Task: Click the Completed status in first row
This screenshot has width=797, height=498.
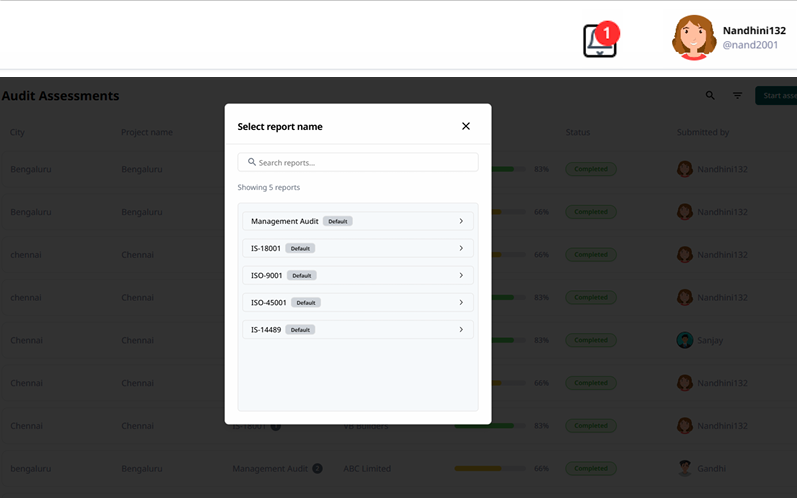Action: click(x=590, y=169)
